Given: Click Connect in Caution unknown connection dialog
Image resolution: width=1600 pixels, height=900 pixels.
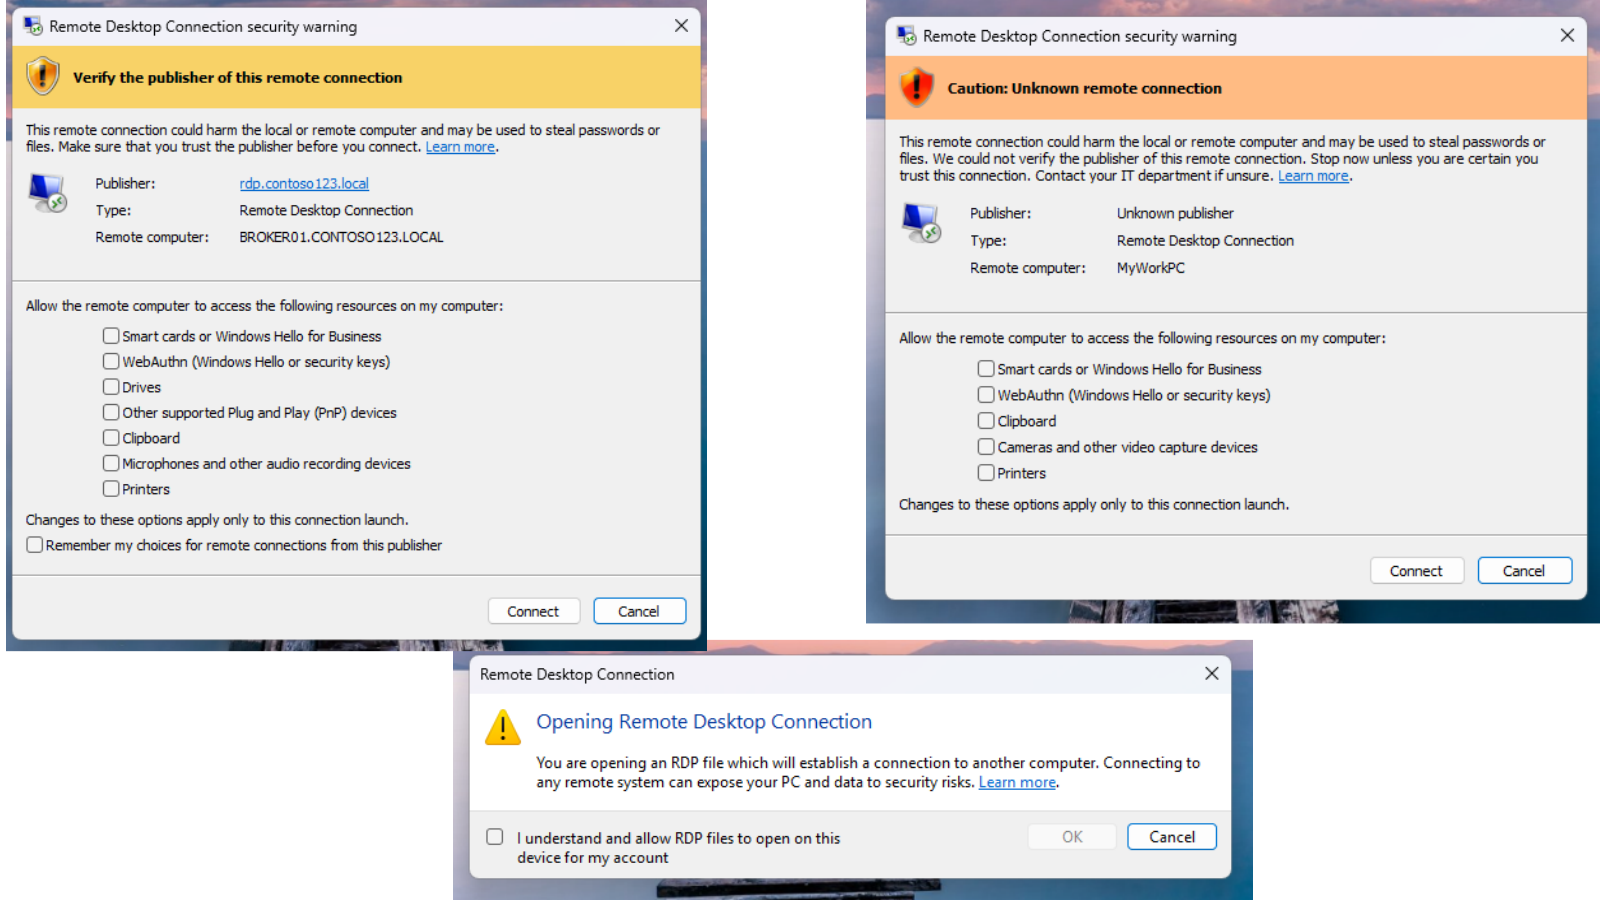Looking at the screenshot, I should (1416, 571).
